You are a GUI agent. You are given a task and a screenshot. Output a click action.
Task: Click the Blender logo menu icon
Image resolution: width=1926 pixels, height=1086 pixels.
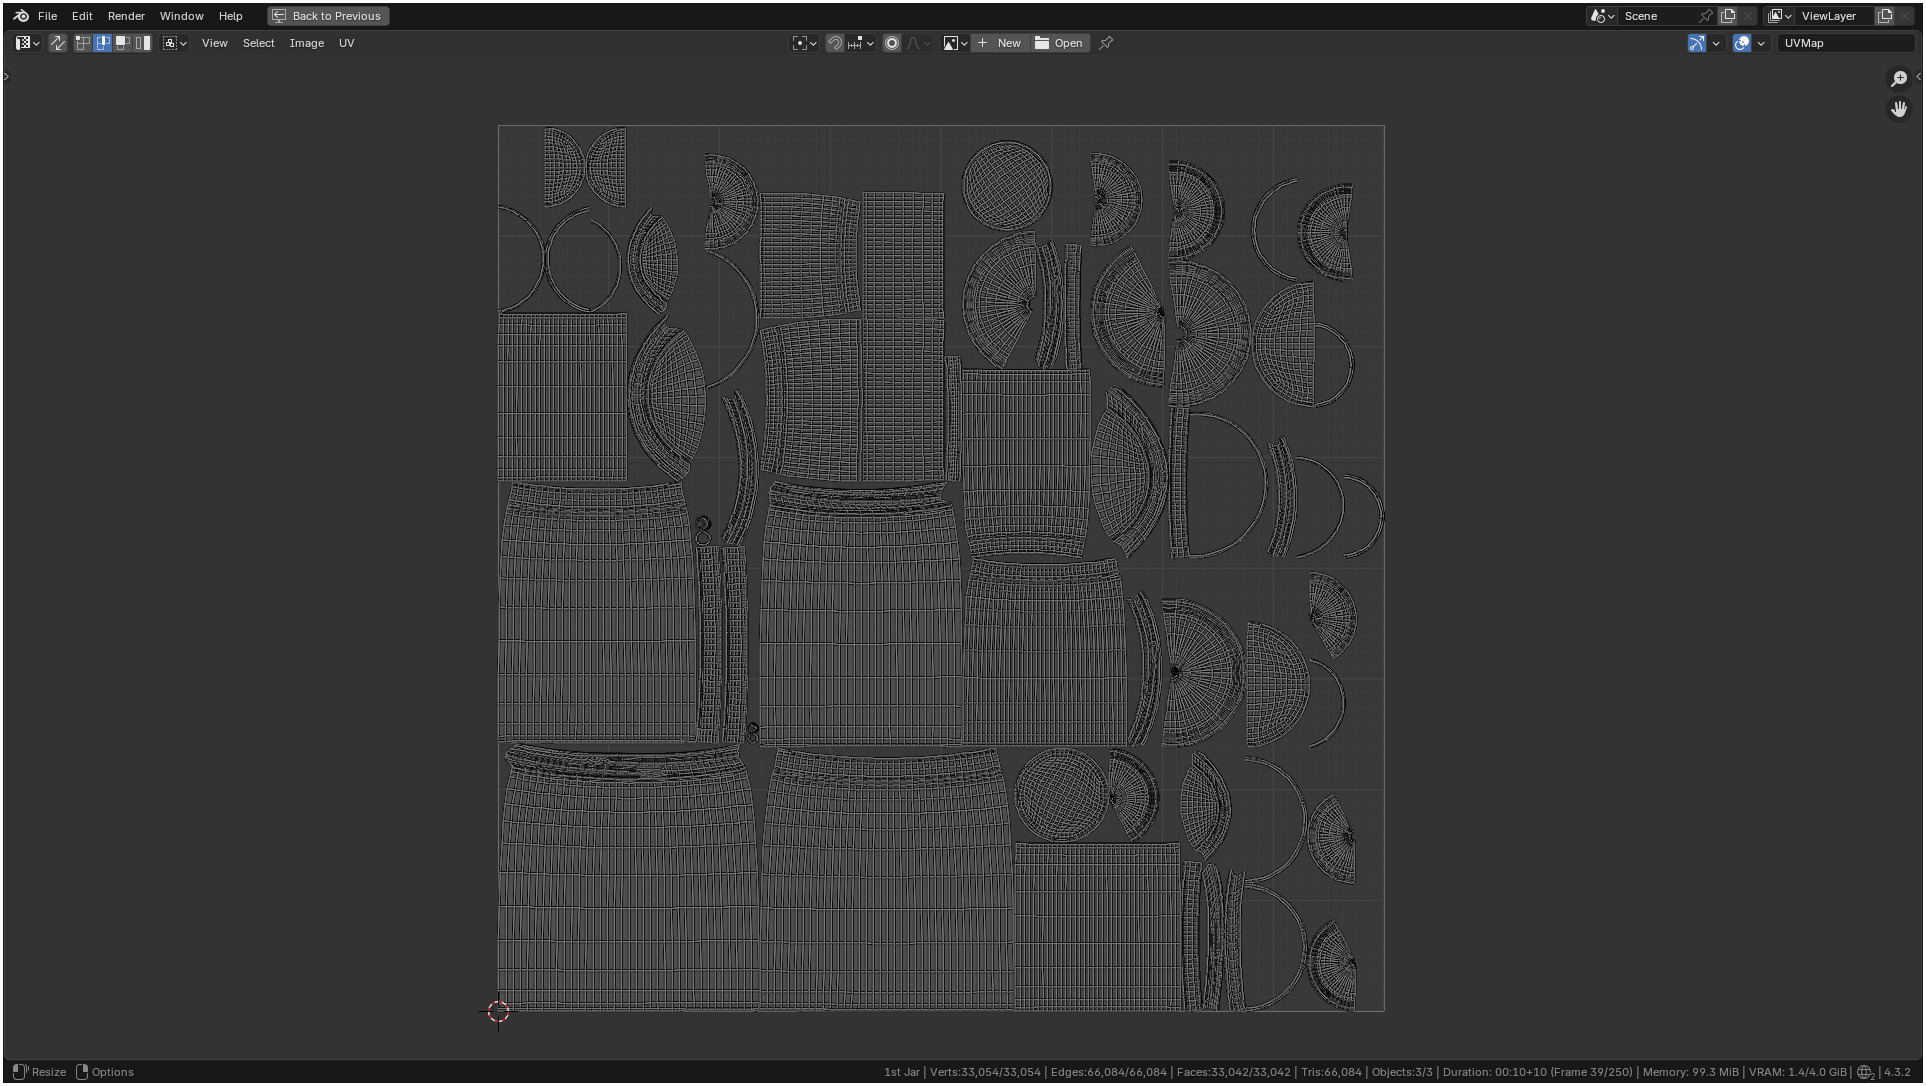21,16
